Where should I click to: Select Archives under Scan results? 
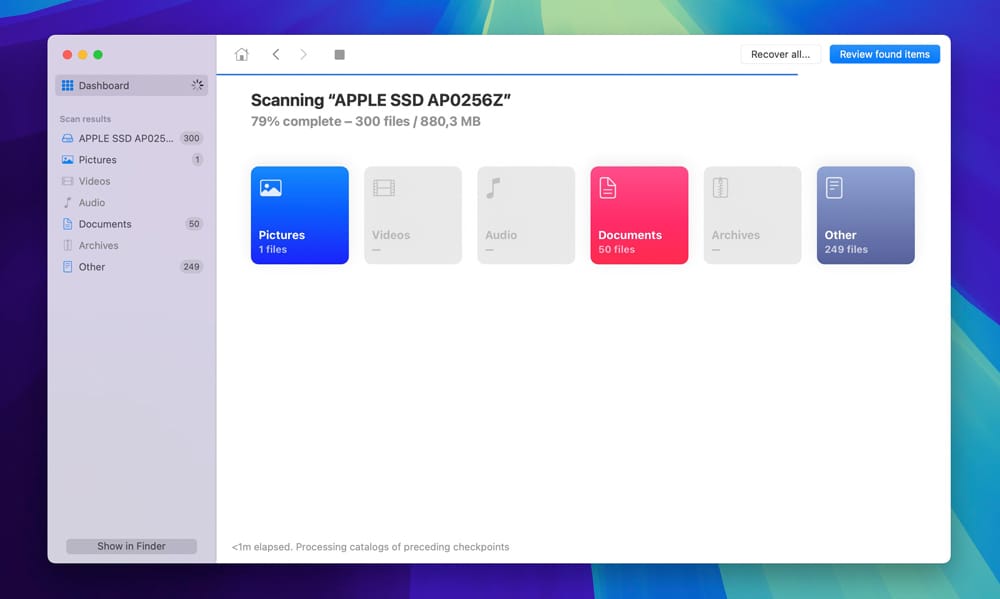(x=97, y=244)
